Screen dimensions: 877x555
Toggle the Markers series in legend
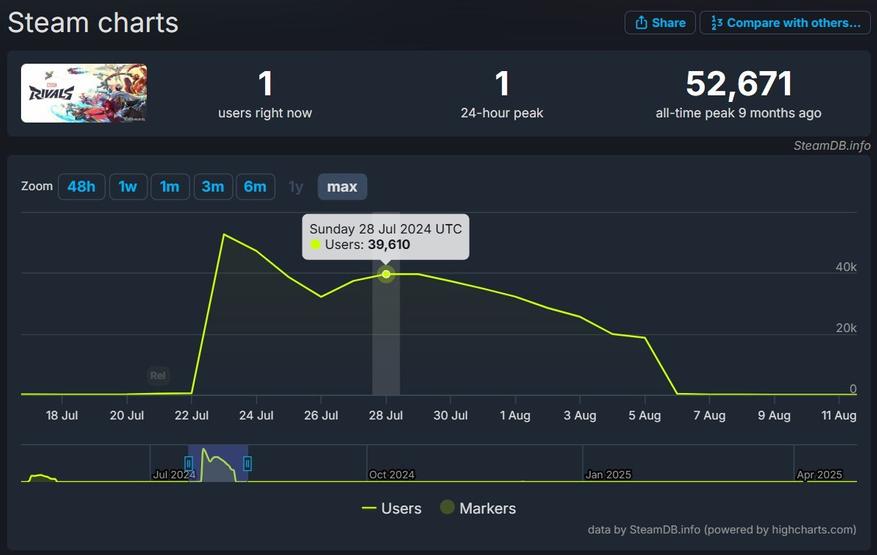[478, 508]
